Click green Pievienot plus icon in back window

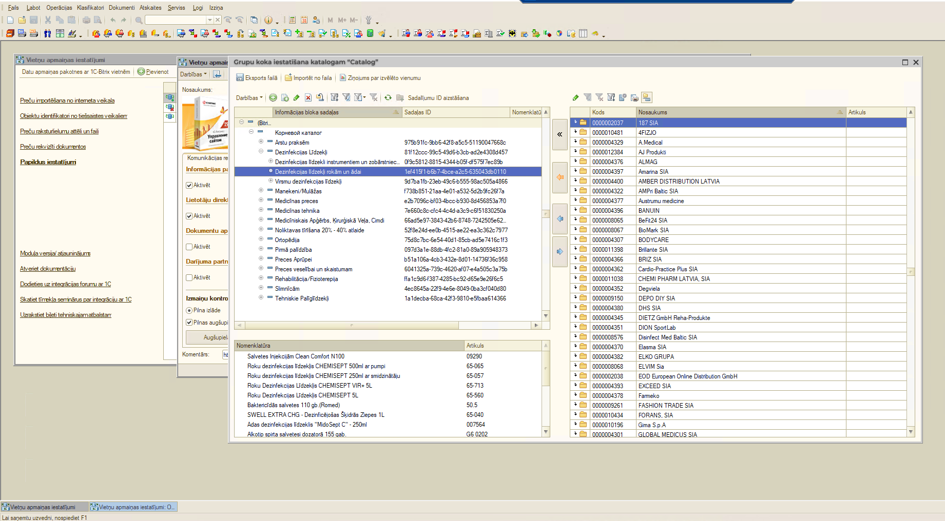pos(141,72)
